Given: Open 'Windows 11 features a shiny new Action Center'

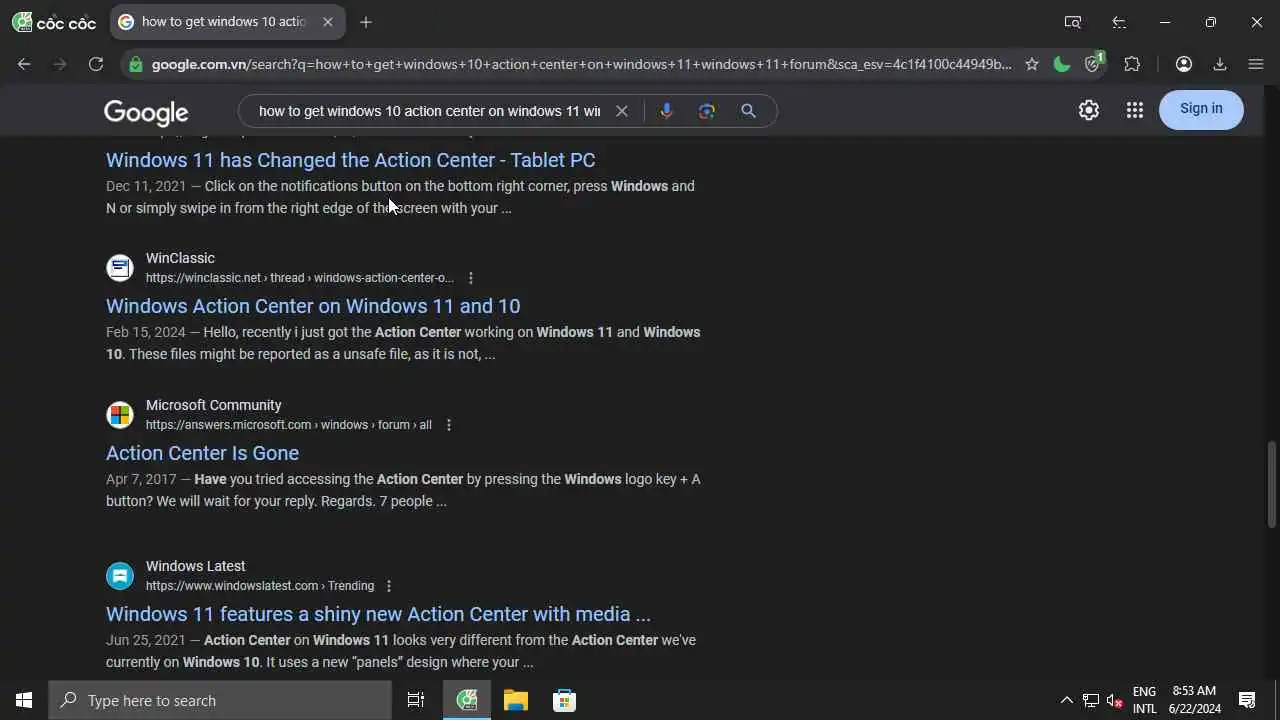Looking at the screenshot, I should (x=378, y=614).
